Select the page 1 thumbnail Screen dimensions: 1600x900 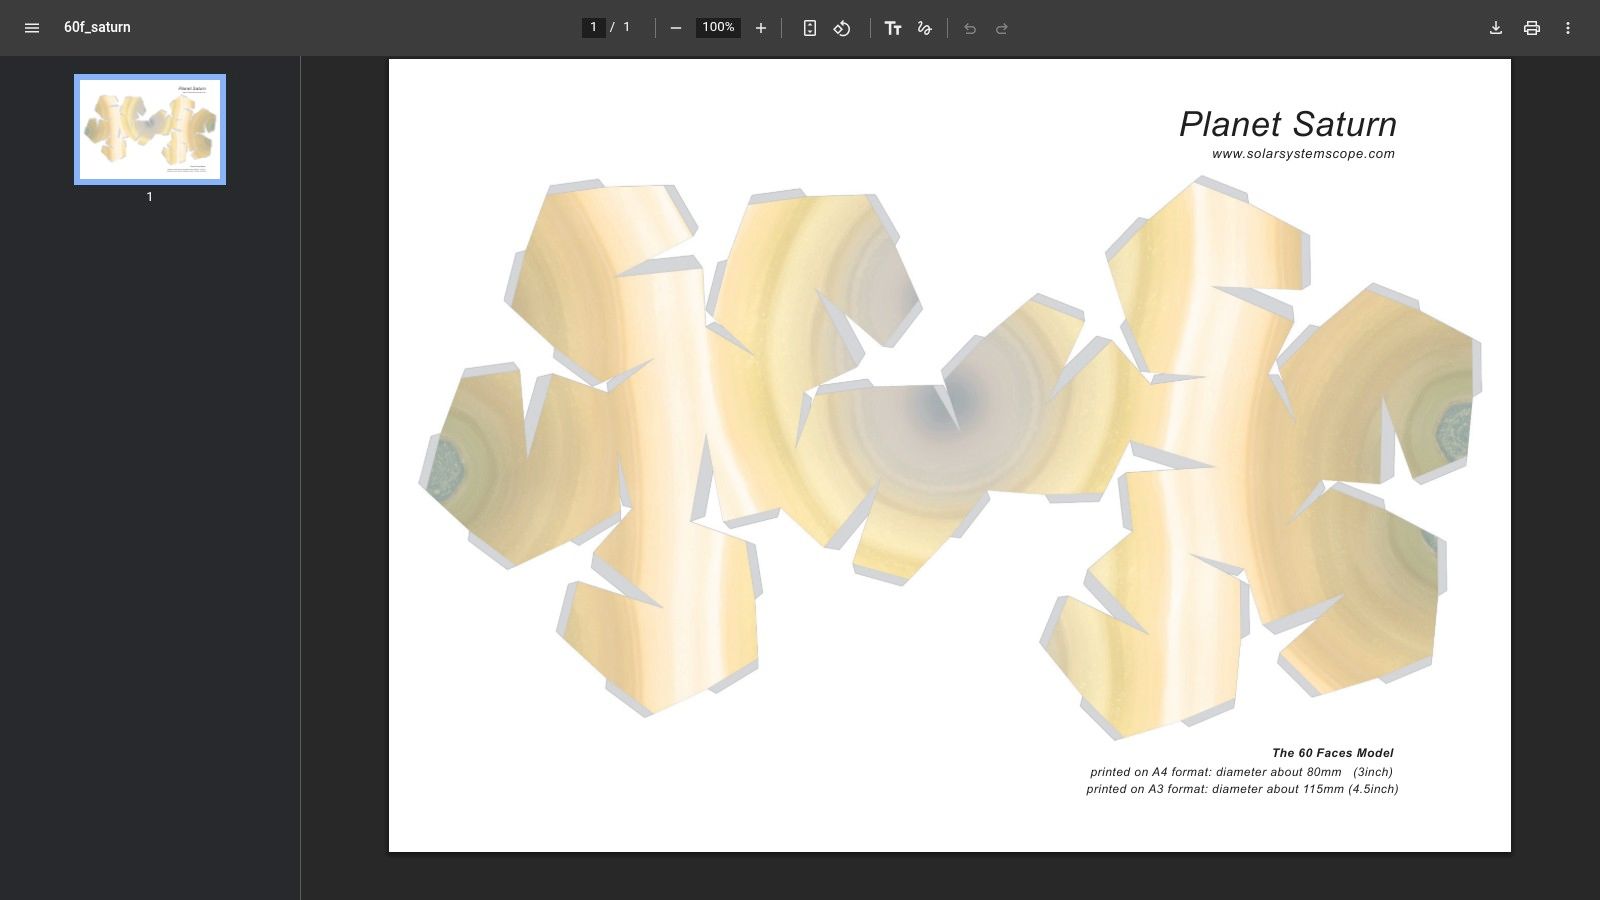coord(150,129)
